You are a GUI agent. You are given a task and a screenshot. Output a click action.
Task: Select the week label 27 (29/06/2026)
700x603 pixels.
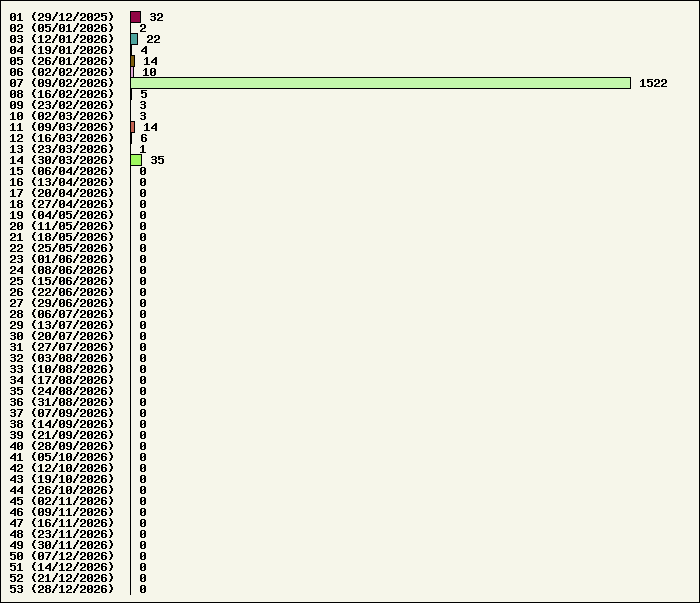click(x=62, y=303)
